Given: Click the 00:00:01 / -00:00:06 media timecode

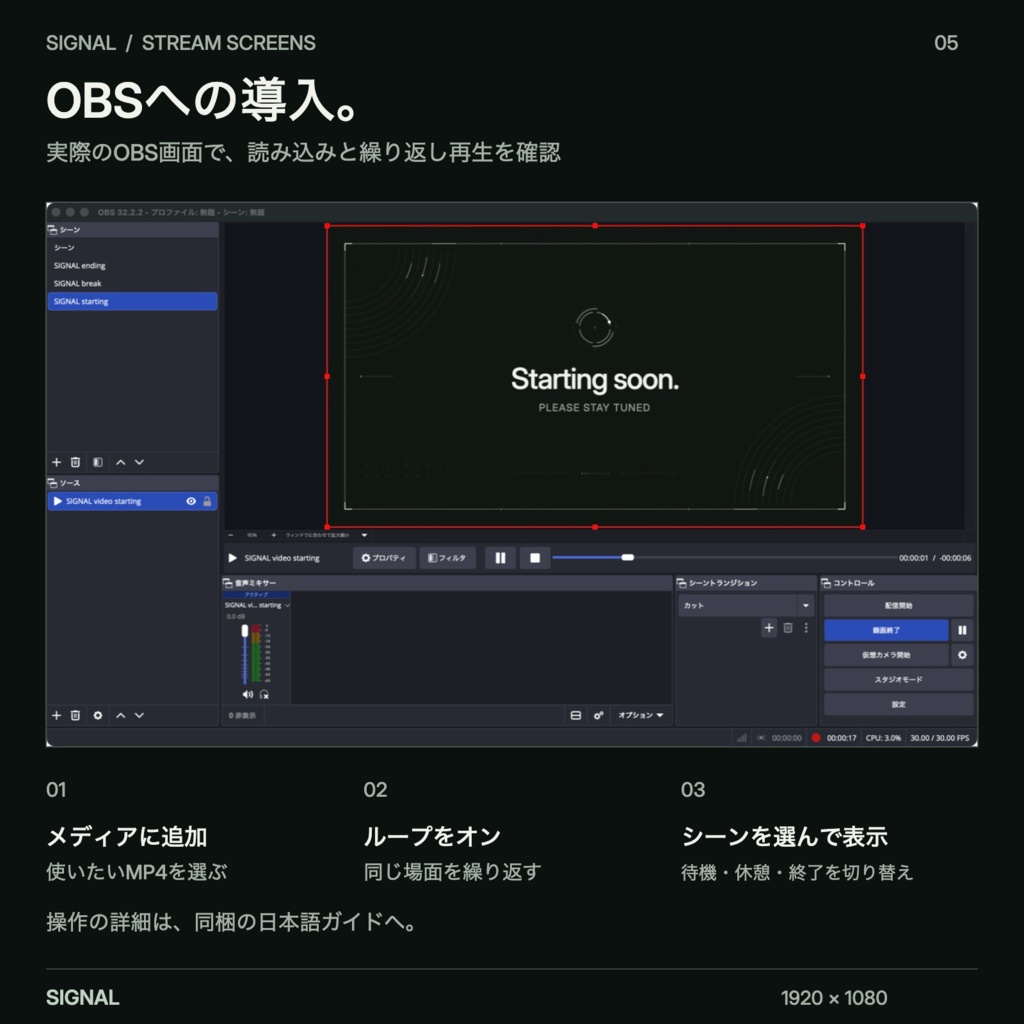Looking at the screenshot, I should click(x=935, y=558).
